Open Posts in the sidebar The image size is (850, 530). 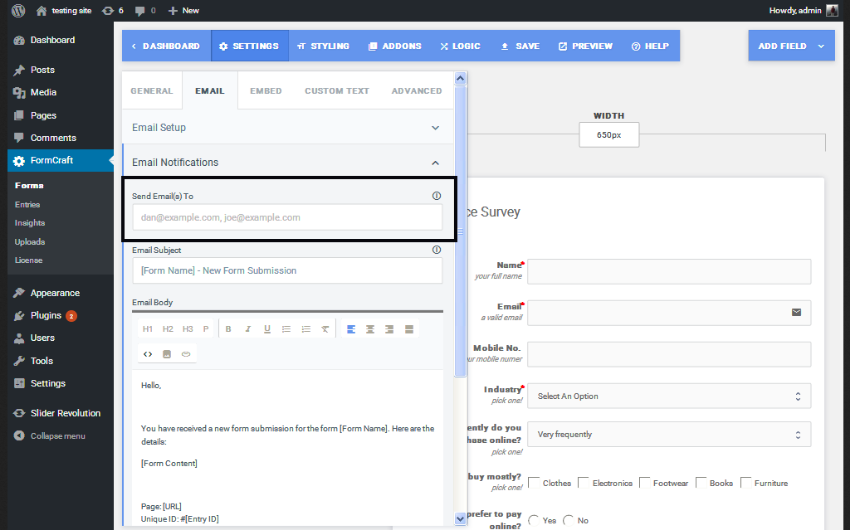point(42,70)
